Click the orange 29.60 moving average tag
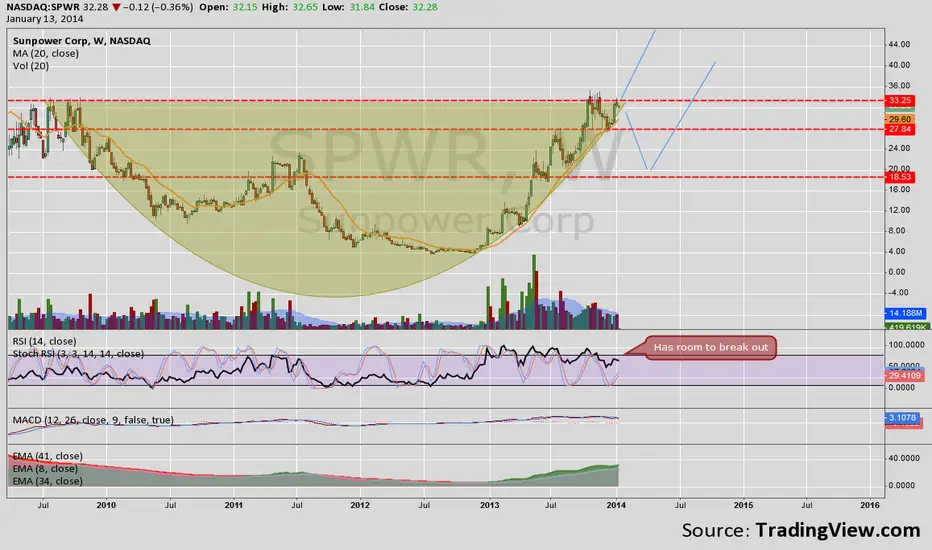Image resolution: width=932 pixels, height=550 pixels. click(x=899, y=120)
